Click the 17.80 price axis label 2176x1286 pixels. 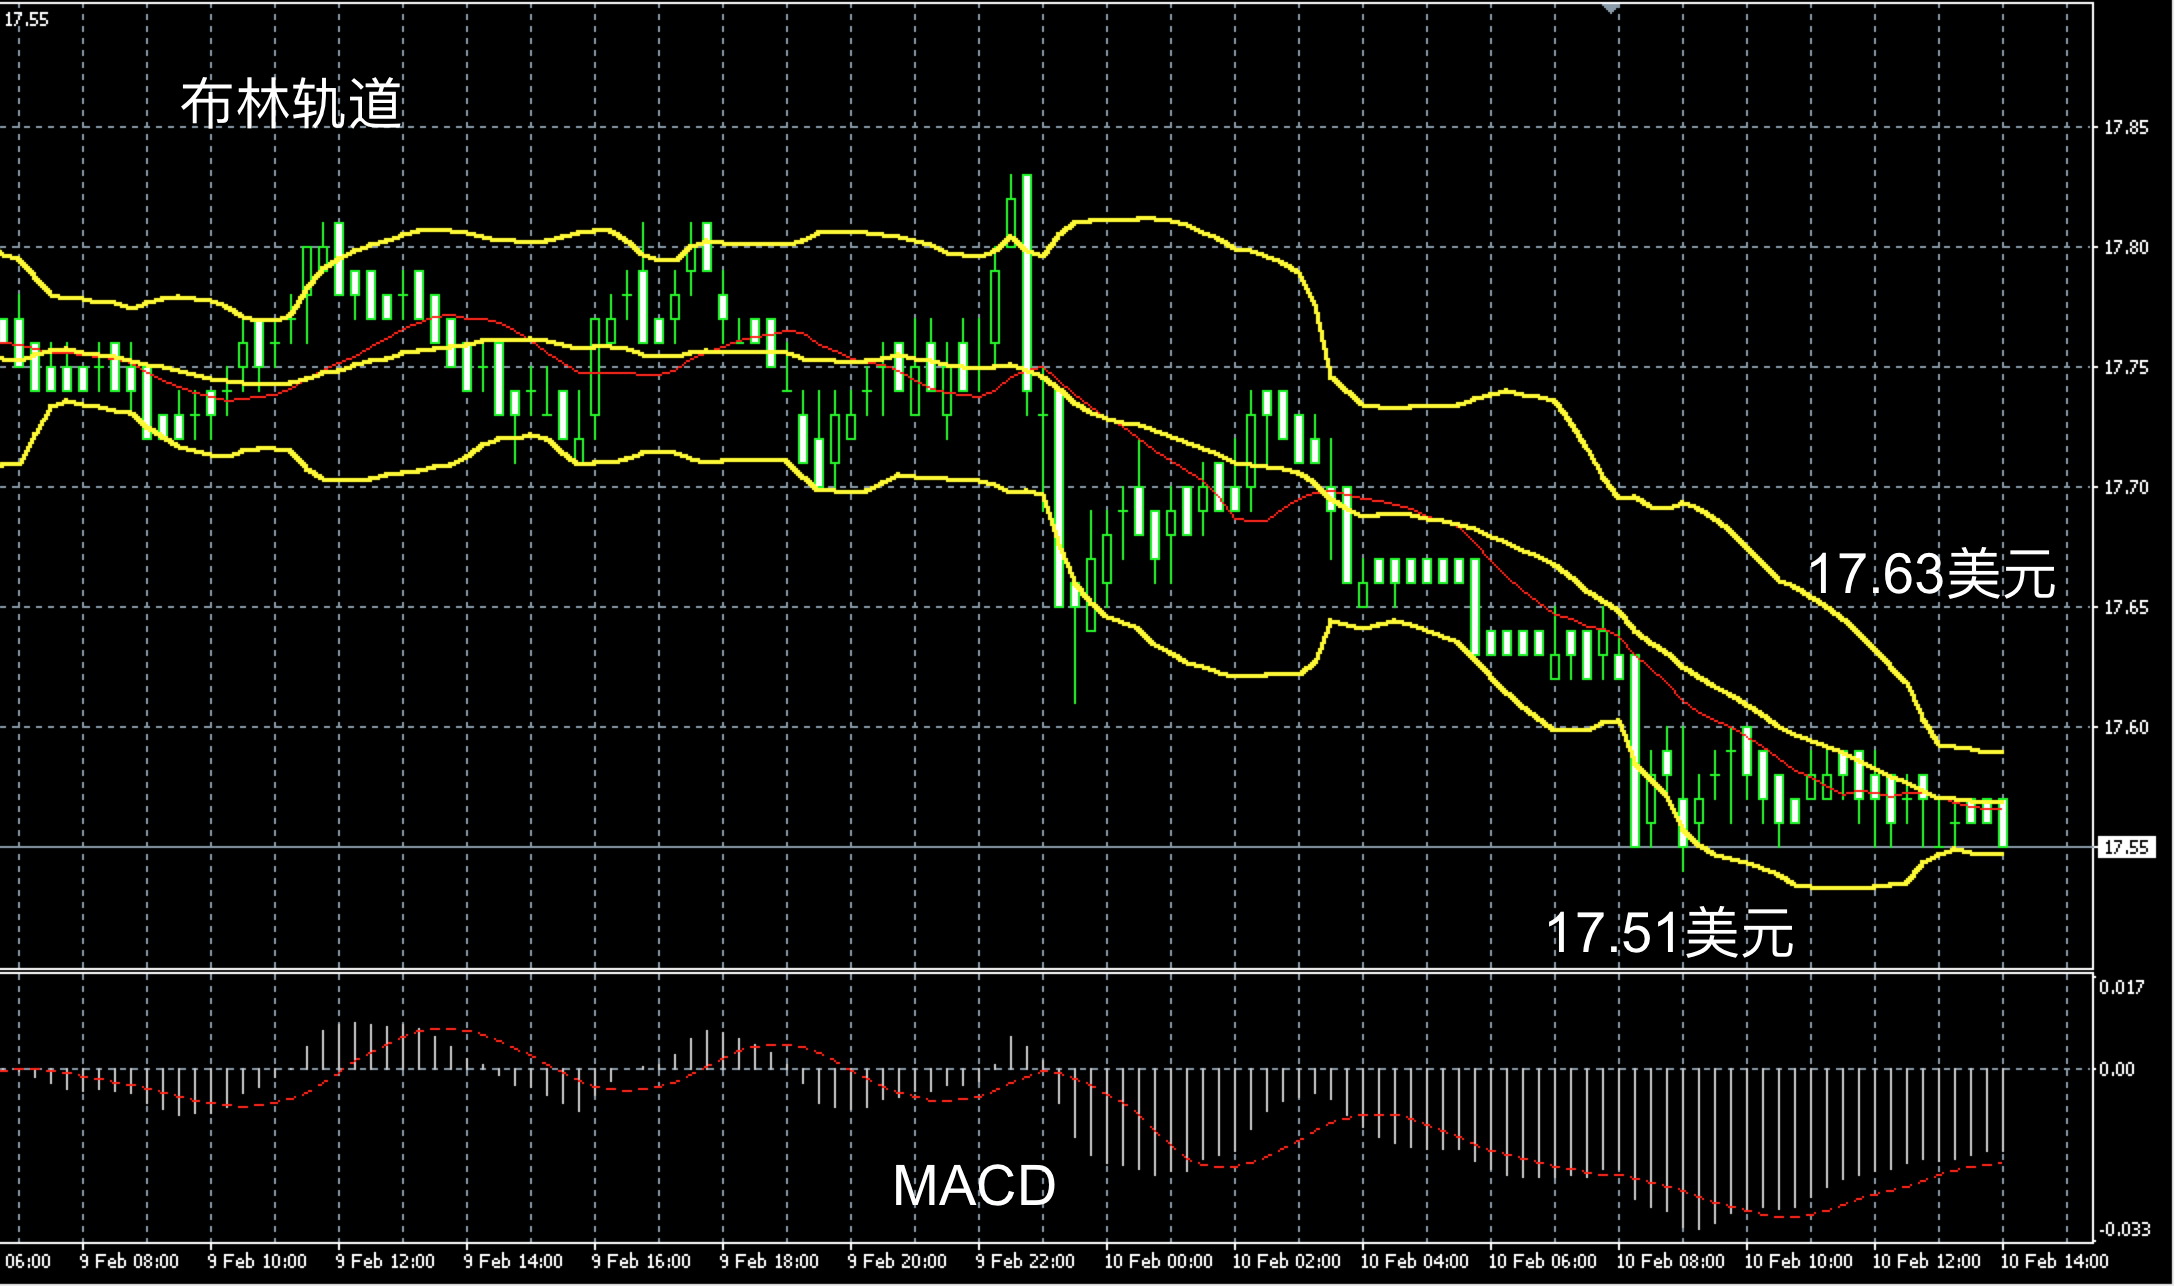[2125, 248]
